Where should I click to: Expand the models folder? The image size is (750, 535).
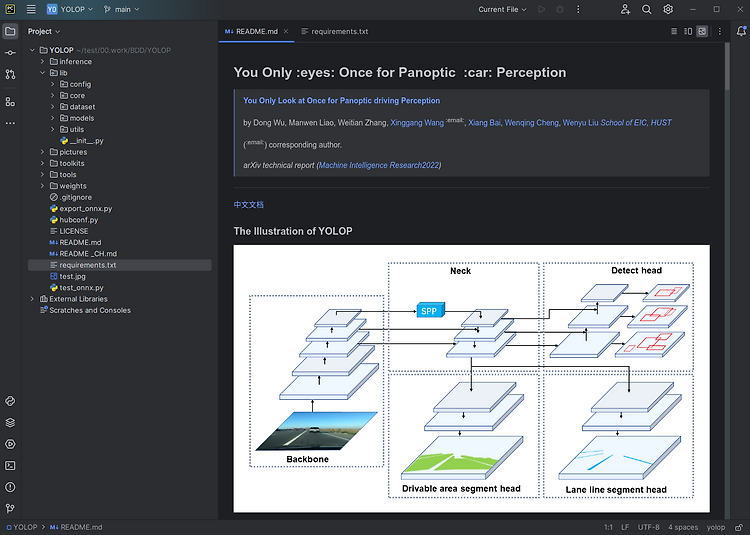pos(53,118)
